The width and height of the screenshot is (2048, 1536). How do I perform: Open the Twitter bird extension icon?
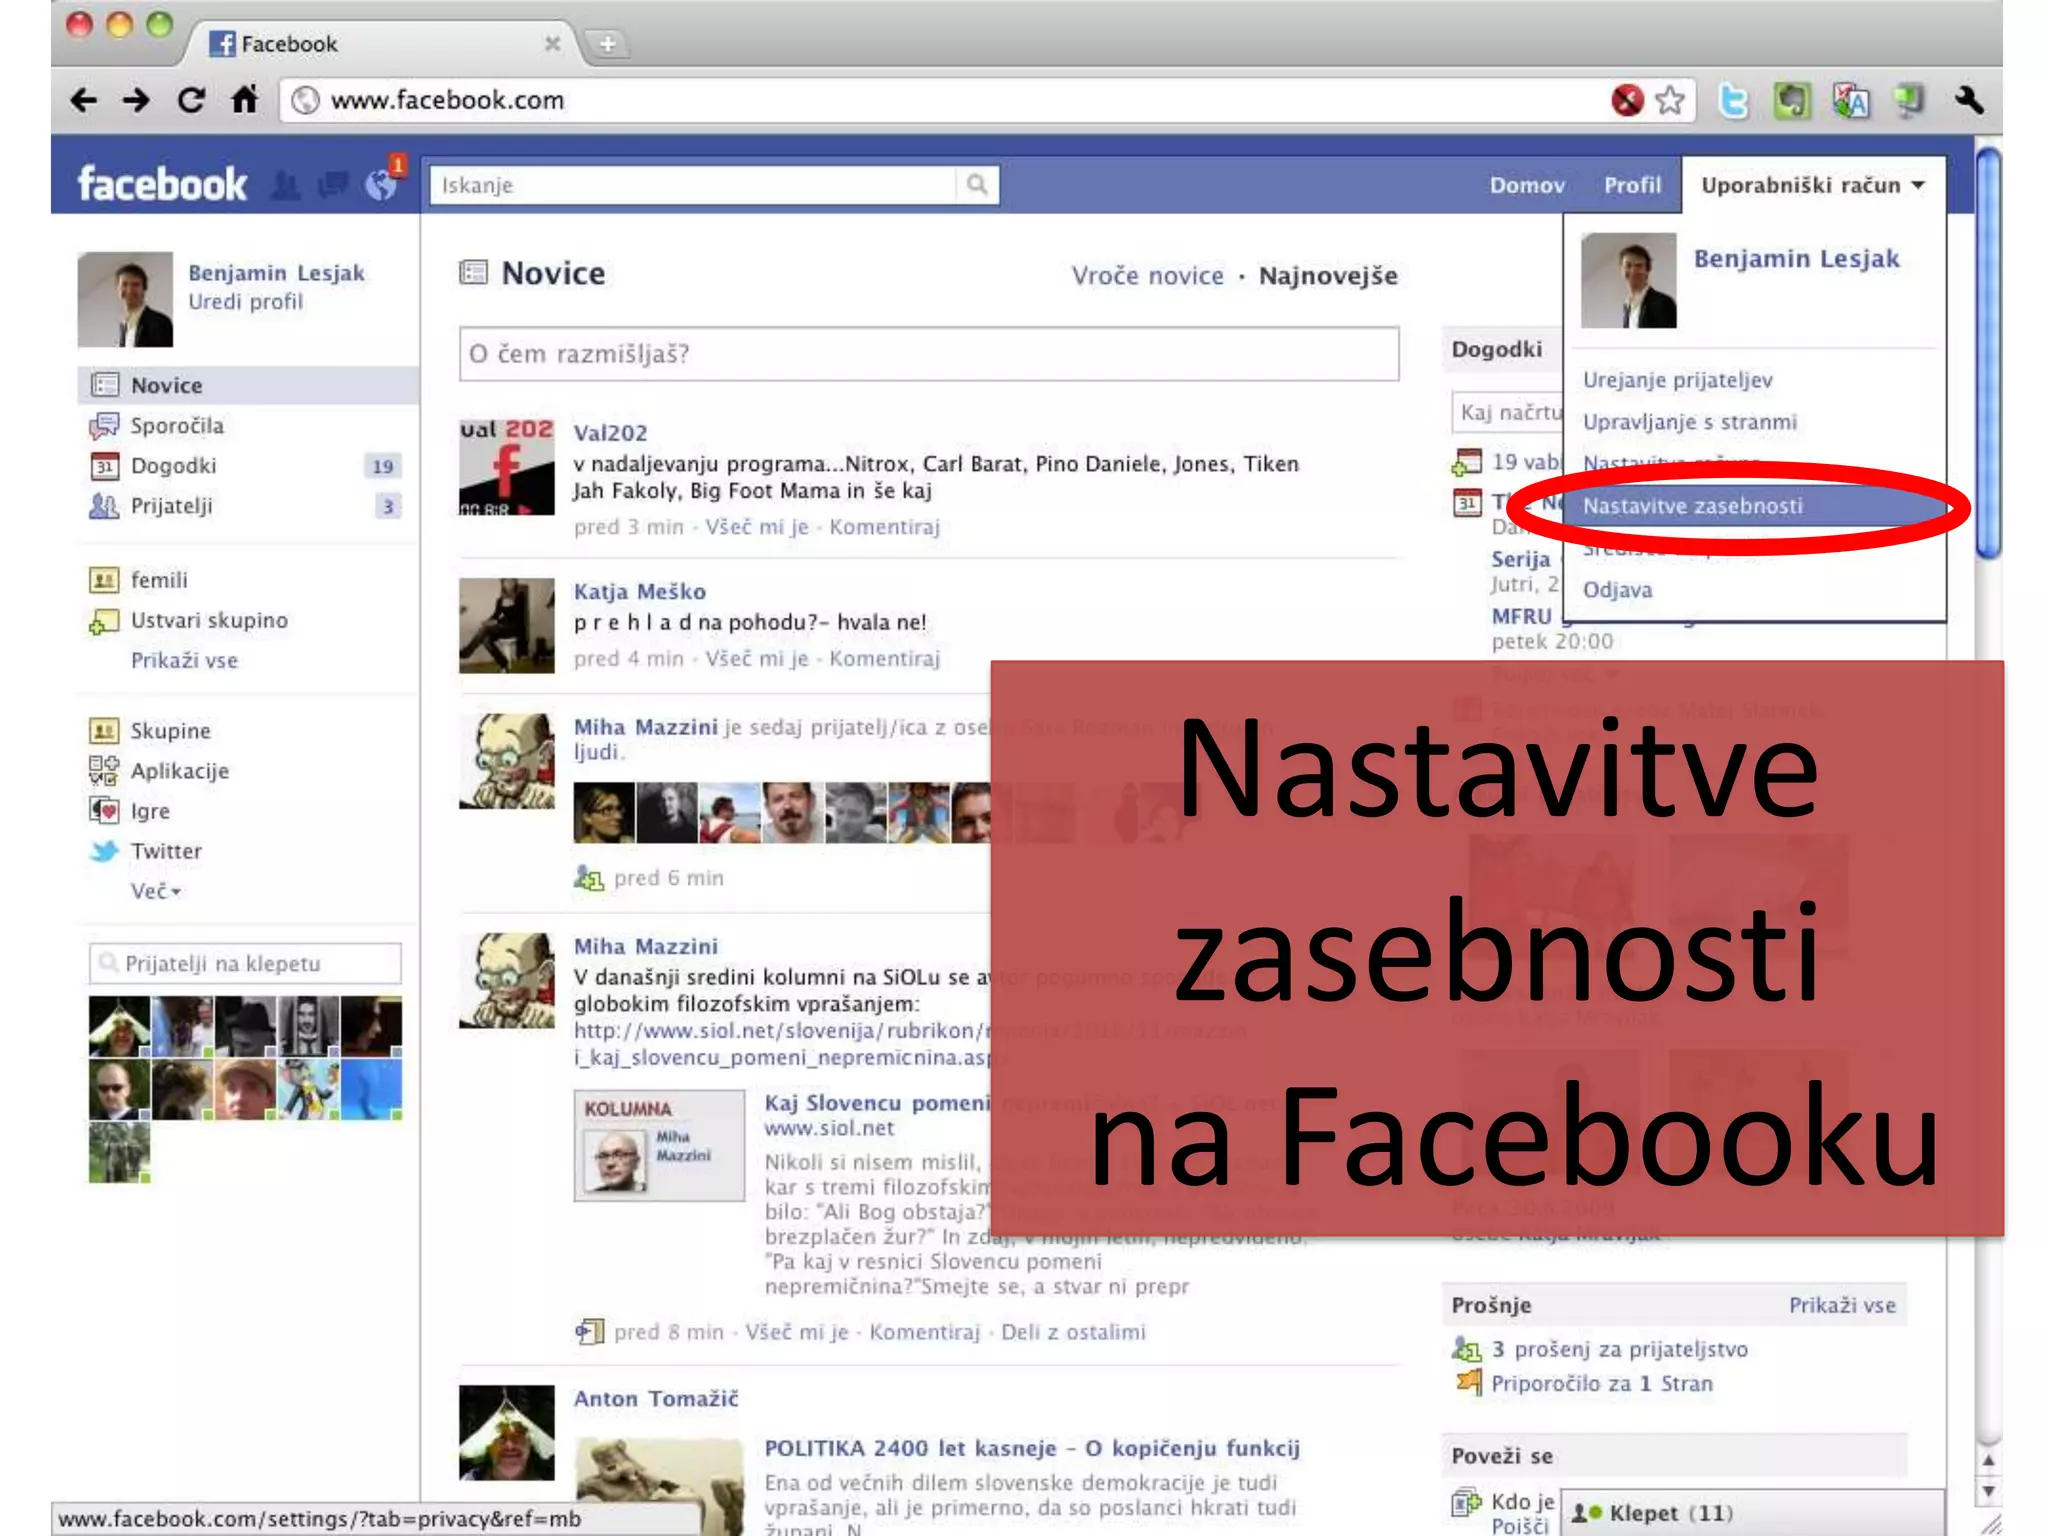click(x=1734, y=100)
